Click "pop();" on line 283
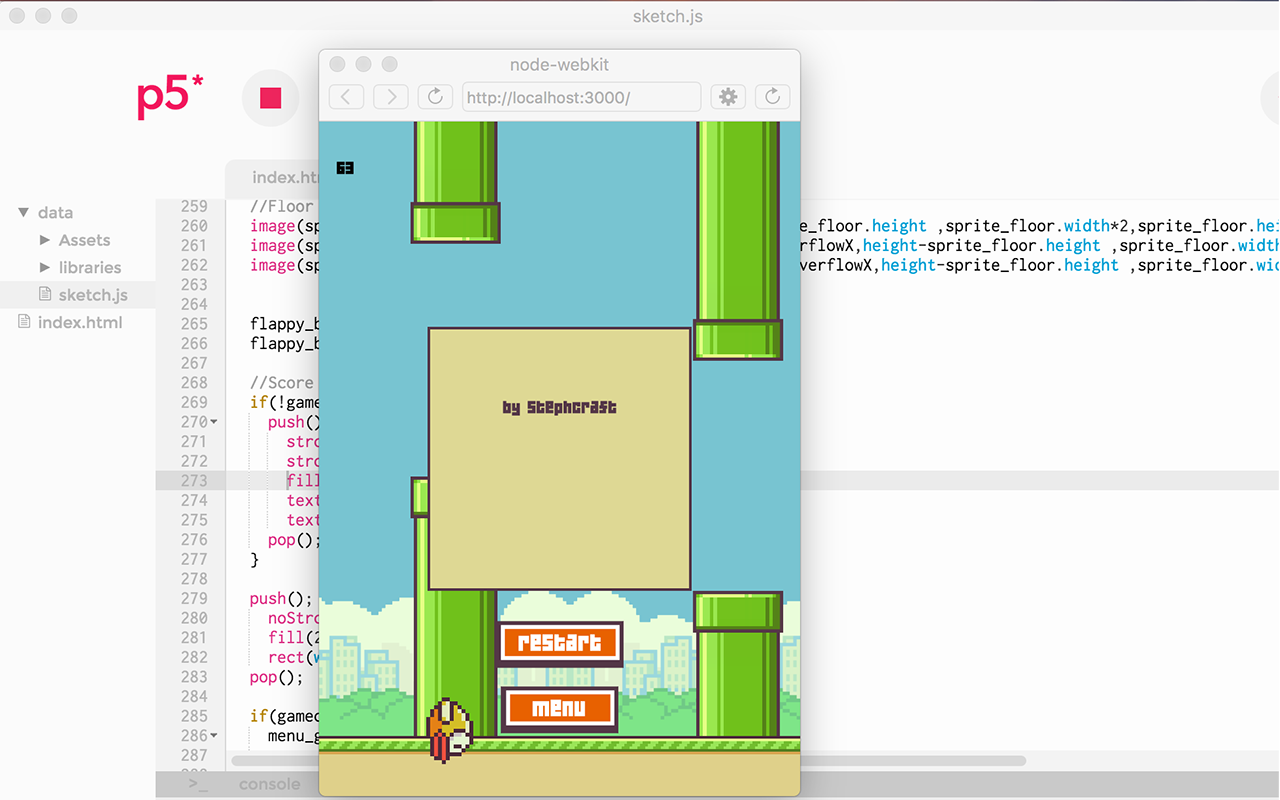 click(276, 677)
